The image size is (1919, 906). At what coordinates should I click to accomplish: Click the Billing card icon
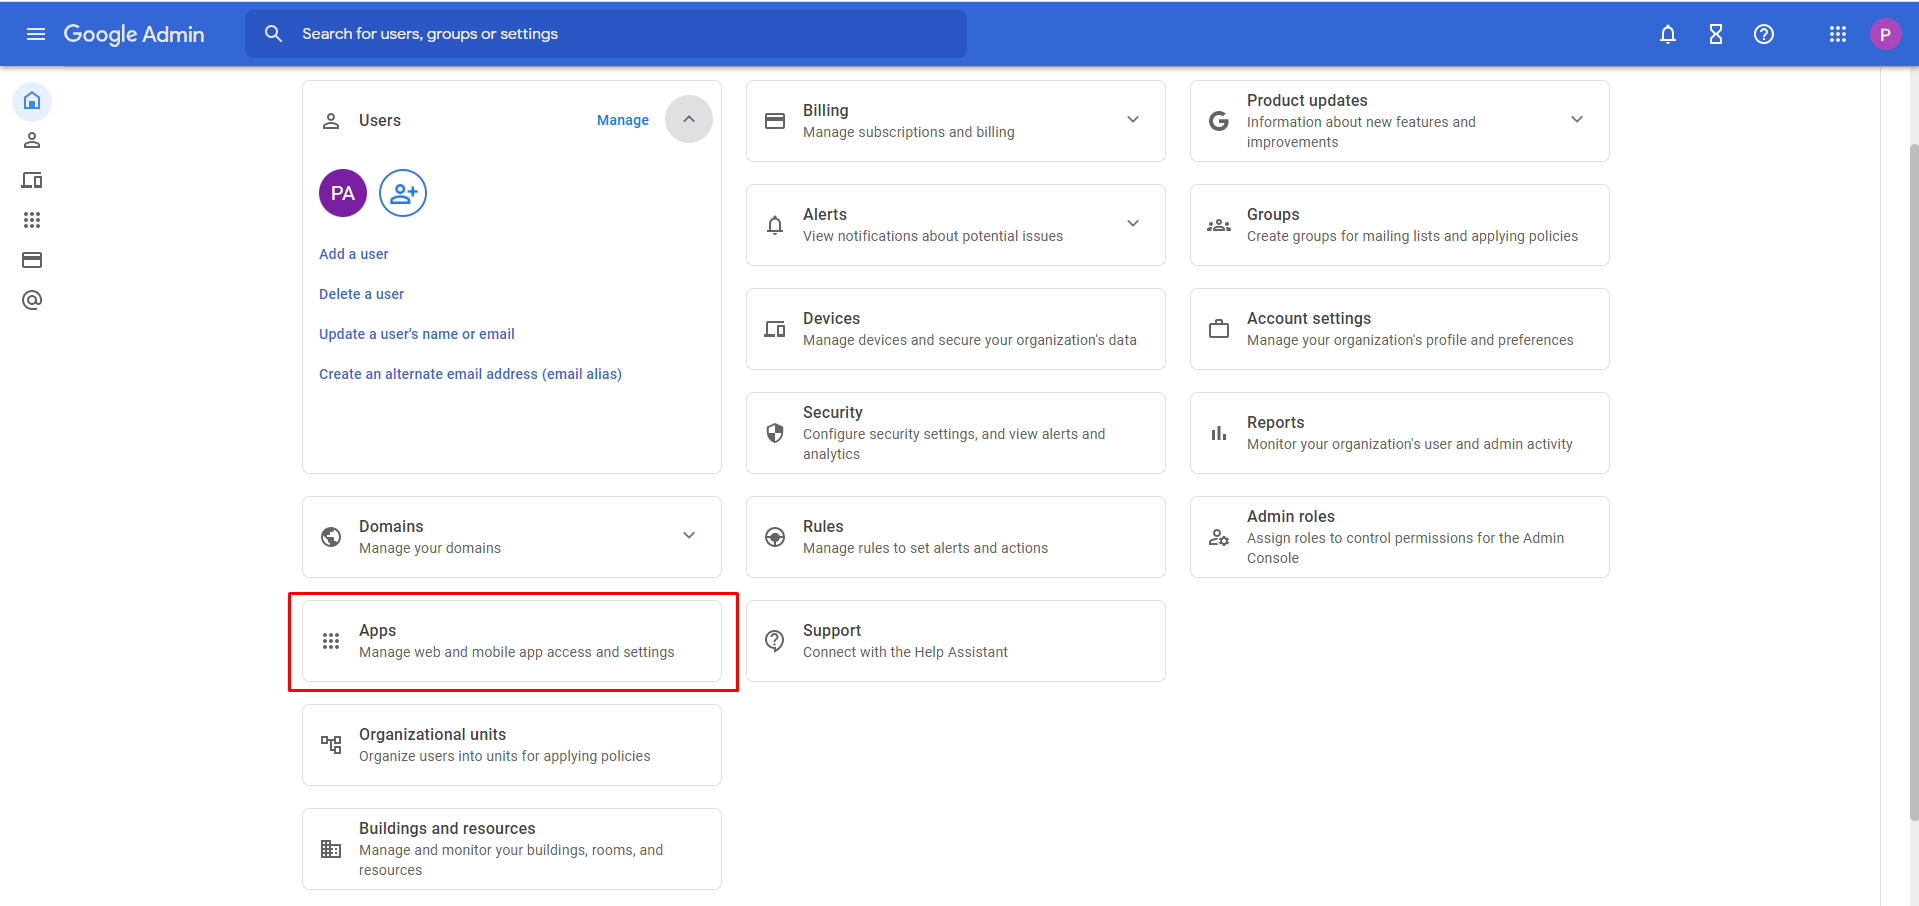pyautogui.click(x=775, y=121)
